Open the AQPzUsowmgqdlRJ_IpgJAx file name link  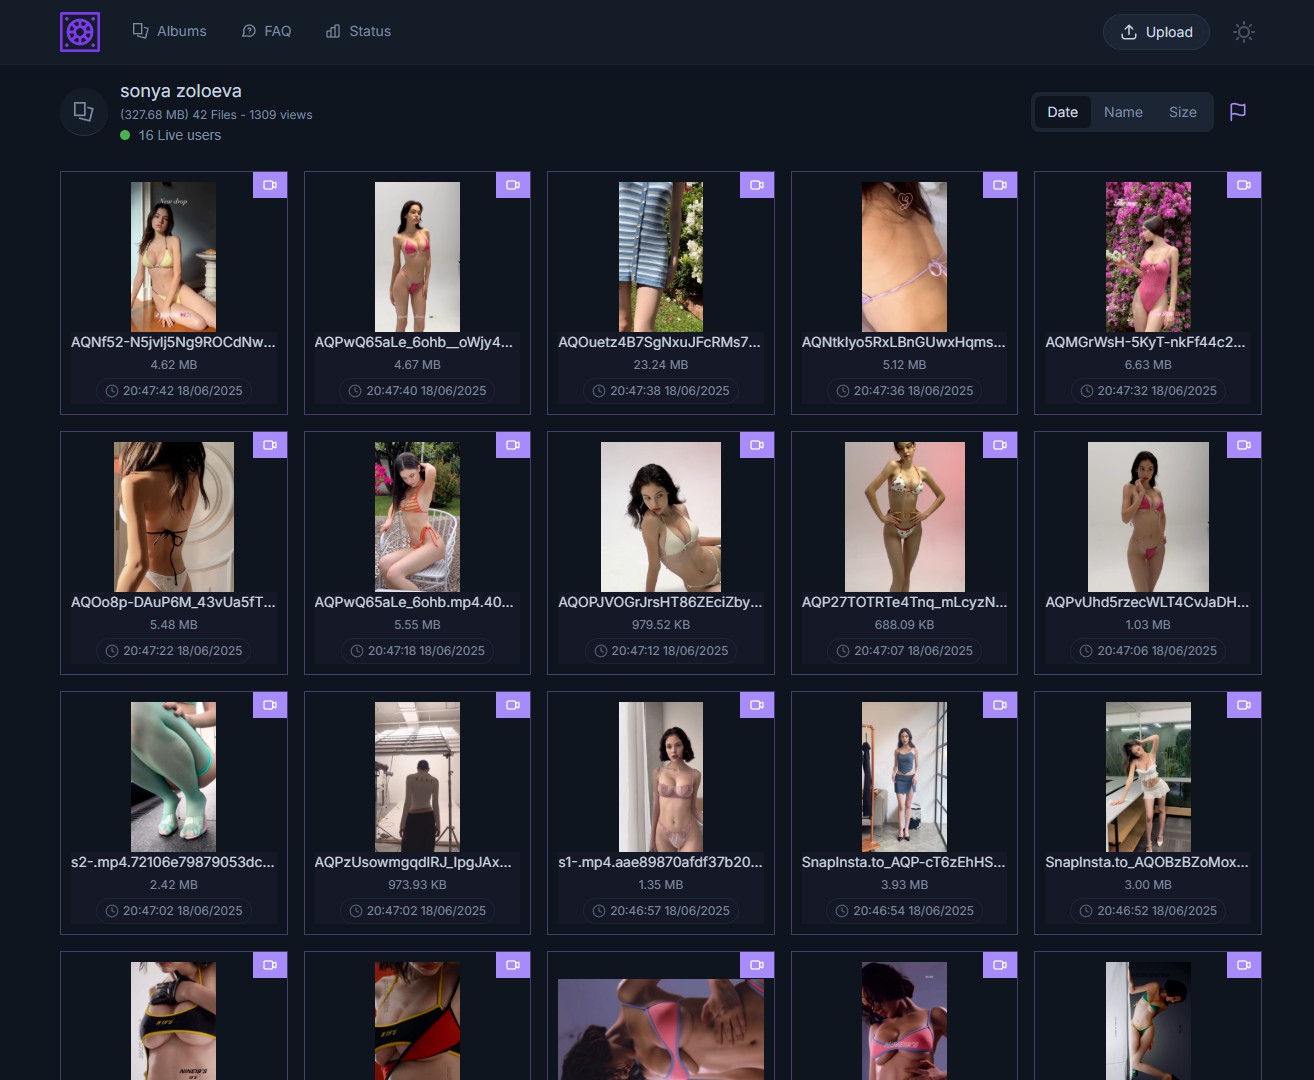[x=413, y=862]
